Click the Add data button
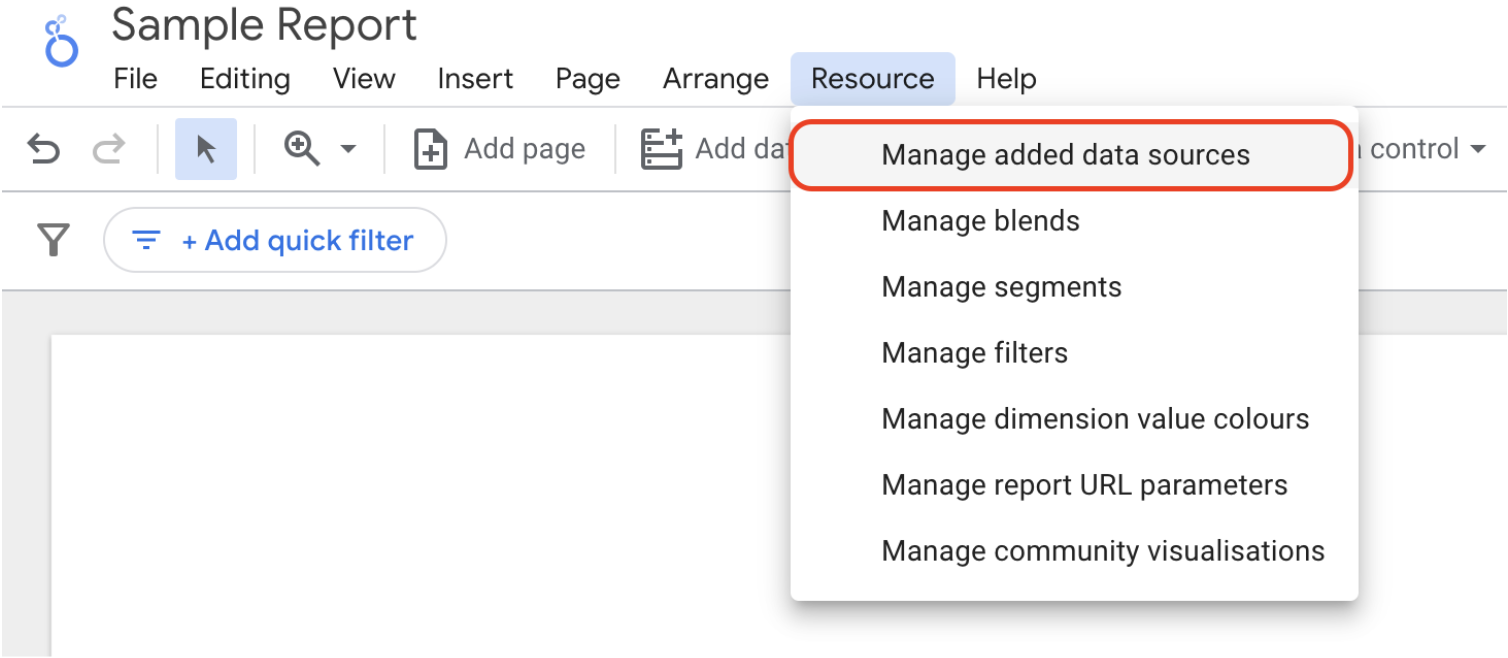 pyautogui.click(x=716, y=149)
